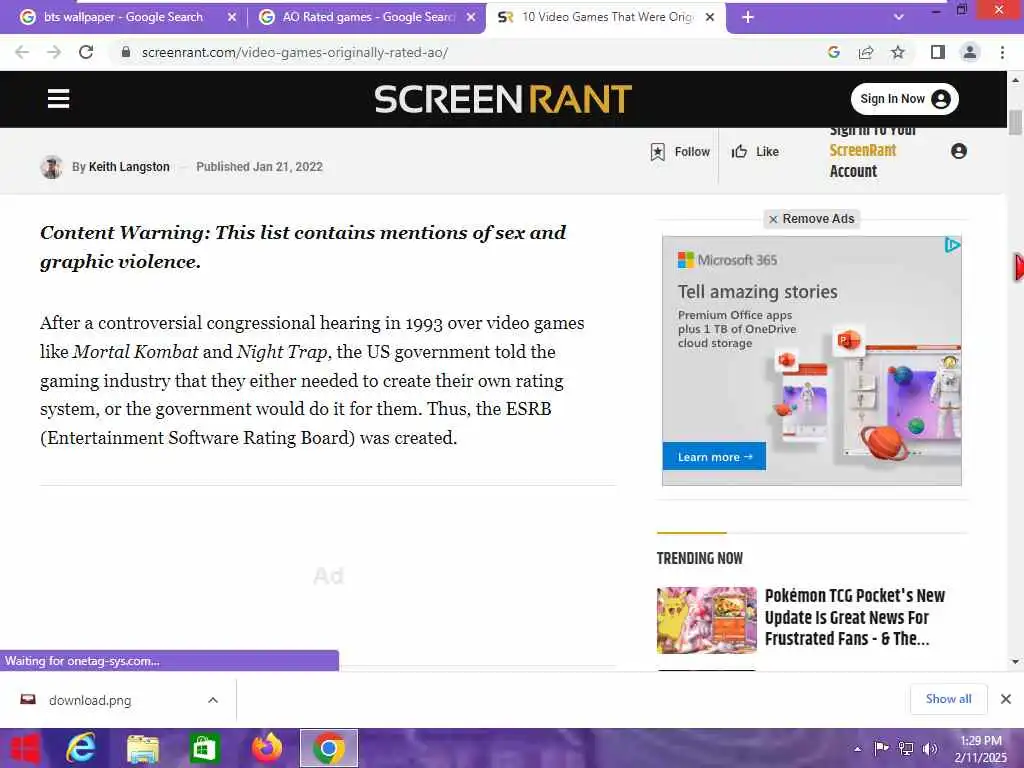The height and width of the screenshot is (768, 1024).
Task: Click the scrollbar down arrow
Action: click(x=1015, y=662)
